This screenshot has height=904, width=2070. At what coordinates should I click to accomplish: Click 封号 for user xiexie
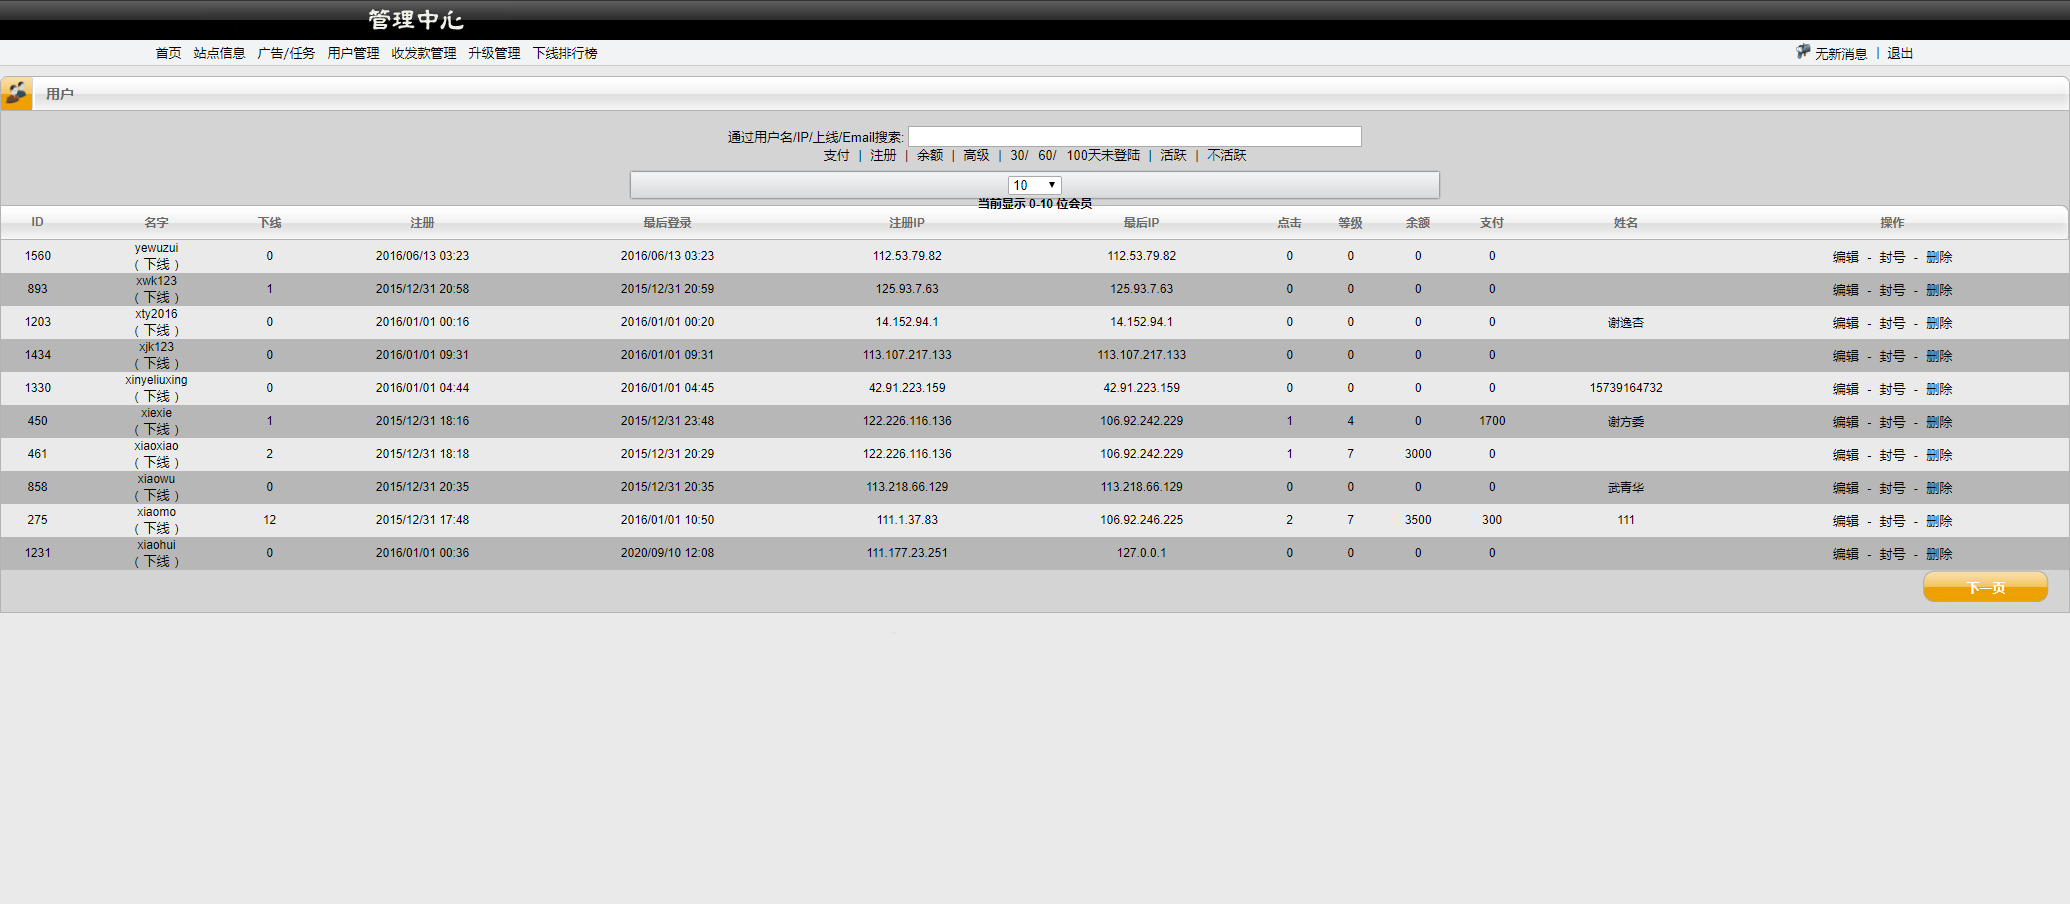coord(1891,422)
